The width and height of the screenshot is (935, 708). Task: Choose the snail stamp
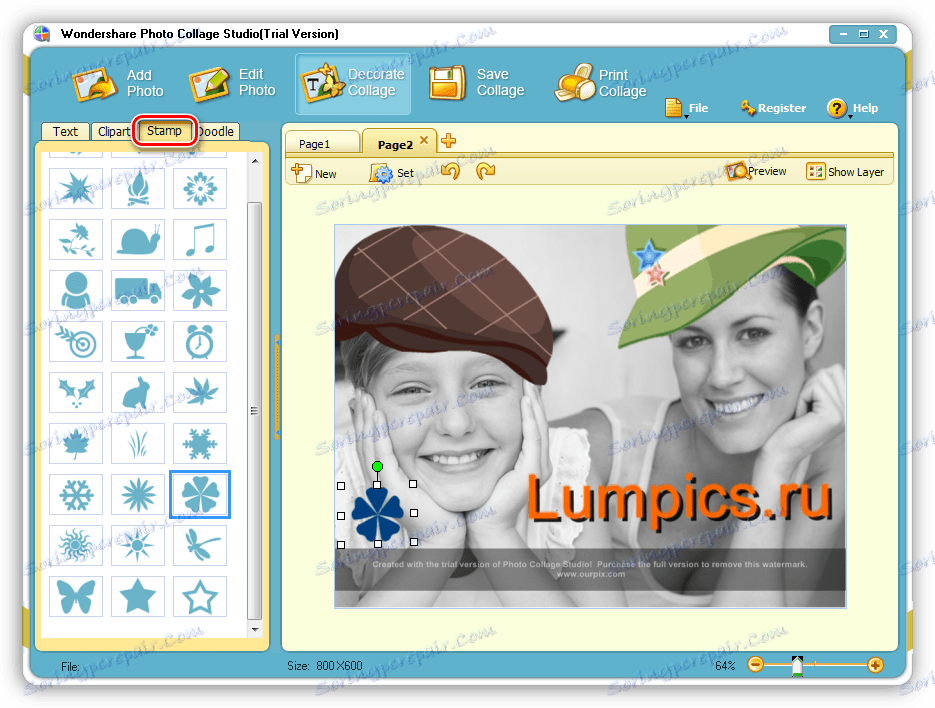tap(138, 239)
